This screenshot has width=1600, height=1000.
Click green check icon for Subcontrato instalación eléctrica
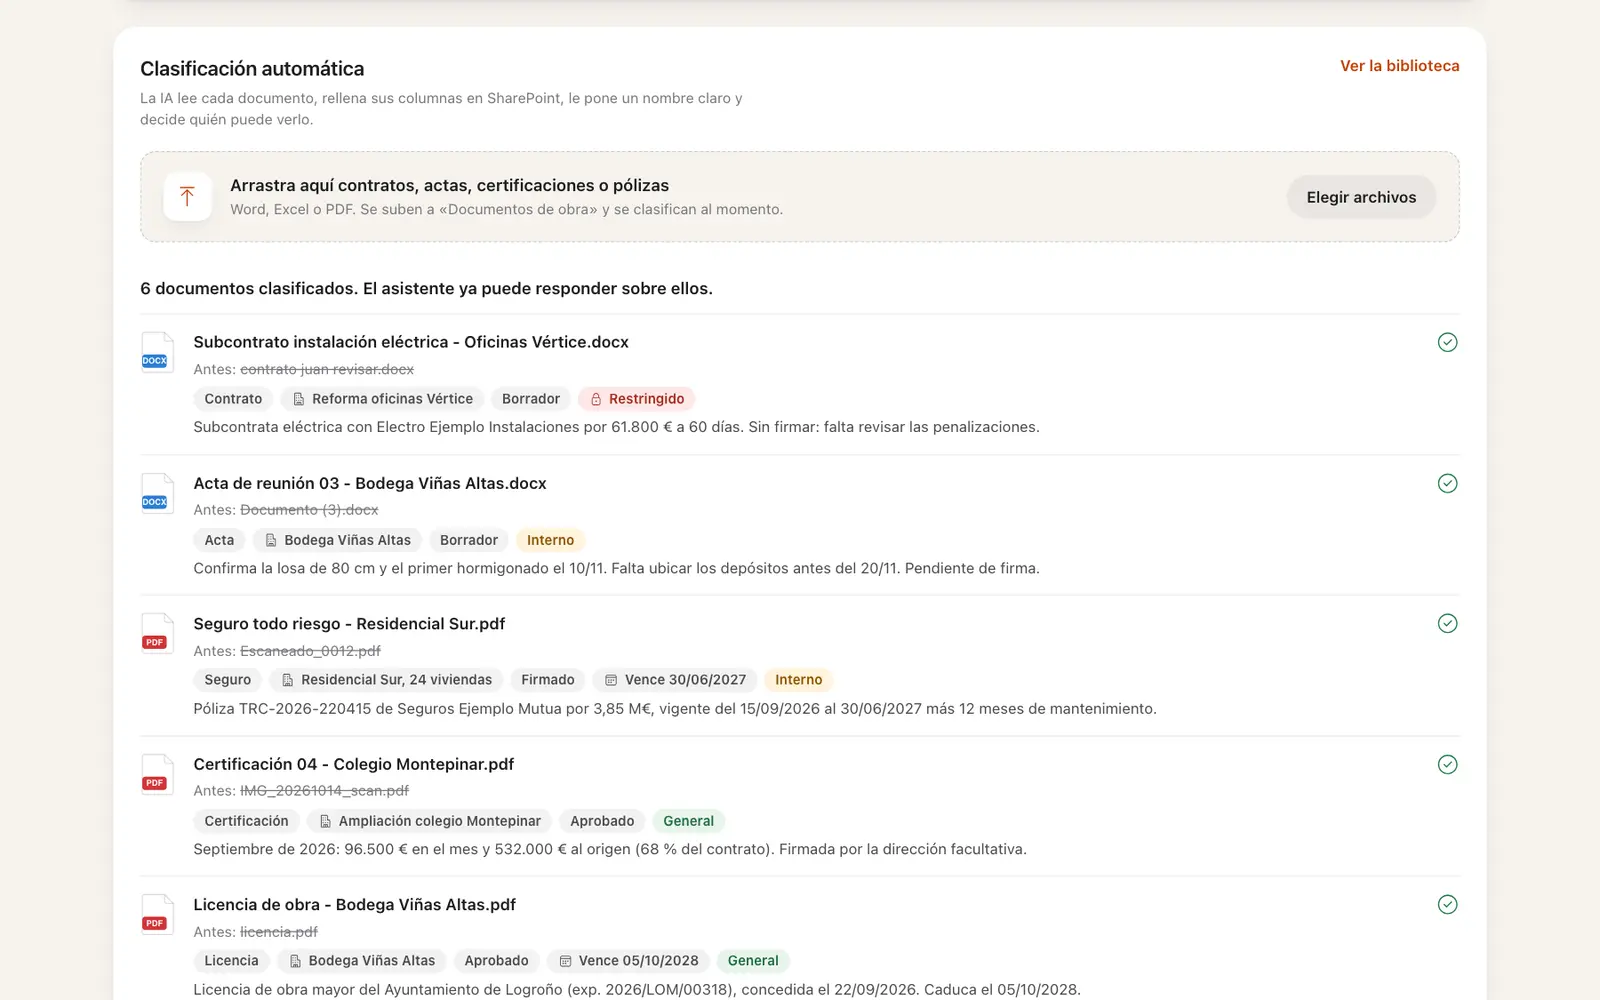(1447, 342)
